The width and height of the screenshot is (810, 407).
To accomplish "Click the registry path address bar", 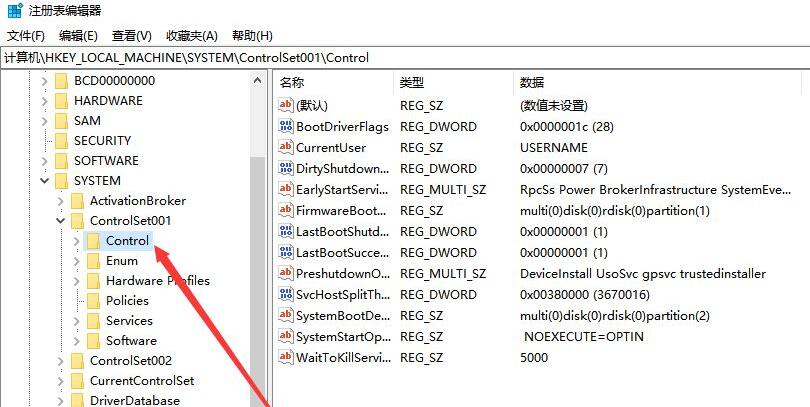I will 400,58.
